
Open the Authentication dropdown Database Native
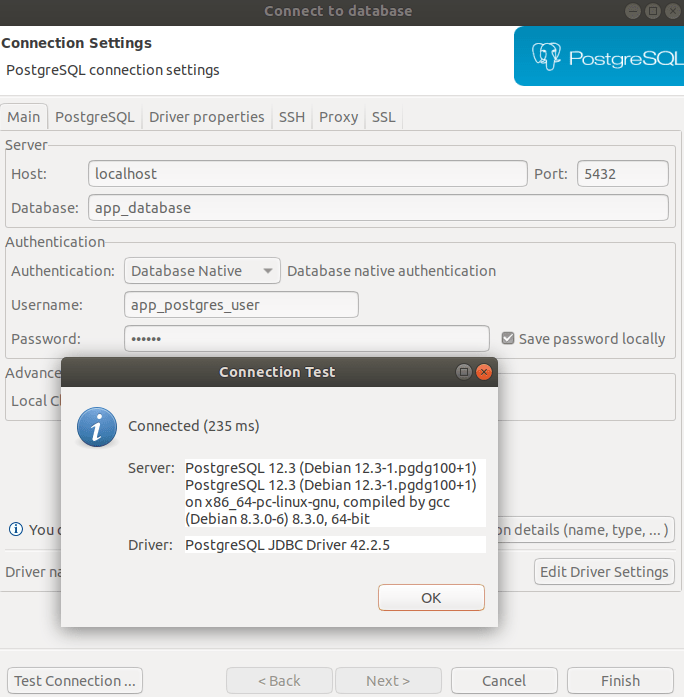202,271
